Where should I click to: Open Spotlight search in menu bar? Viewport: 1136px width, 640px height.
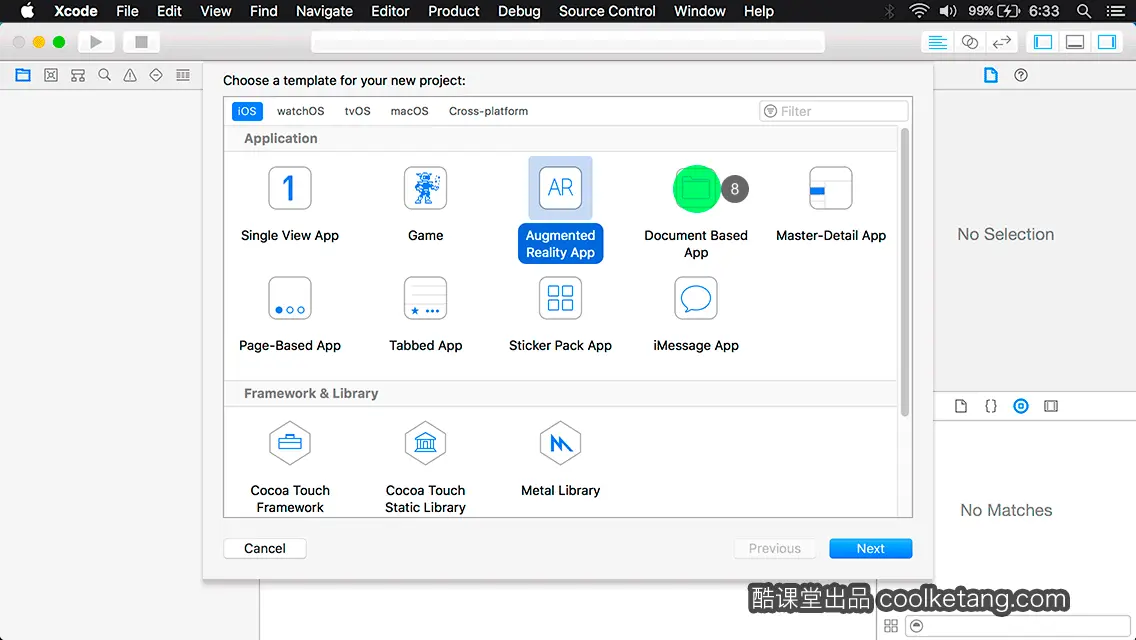(x=1084, y=11)
